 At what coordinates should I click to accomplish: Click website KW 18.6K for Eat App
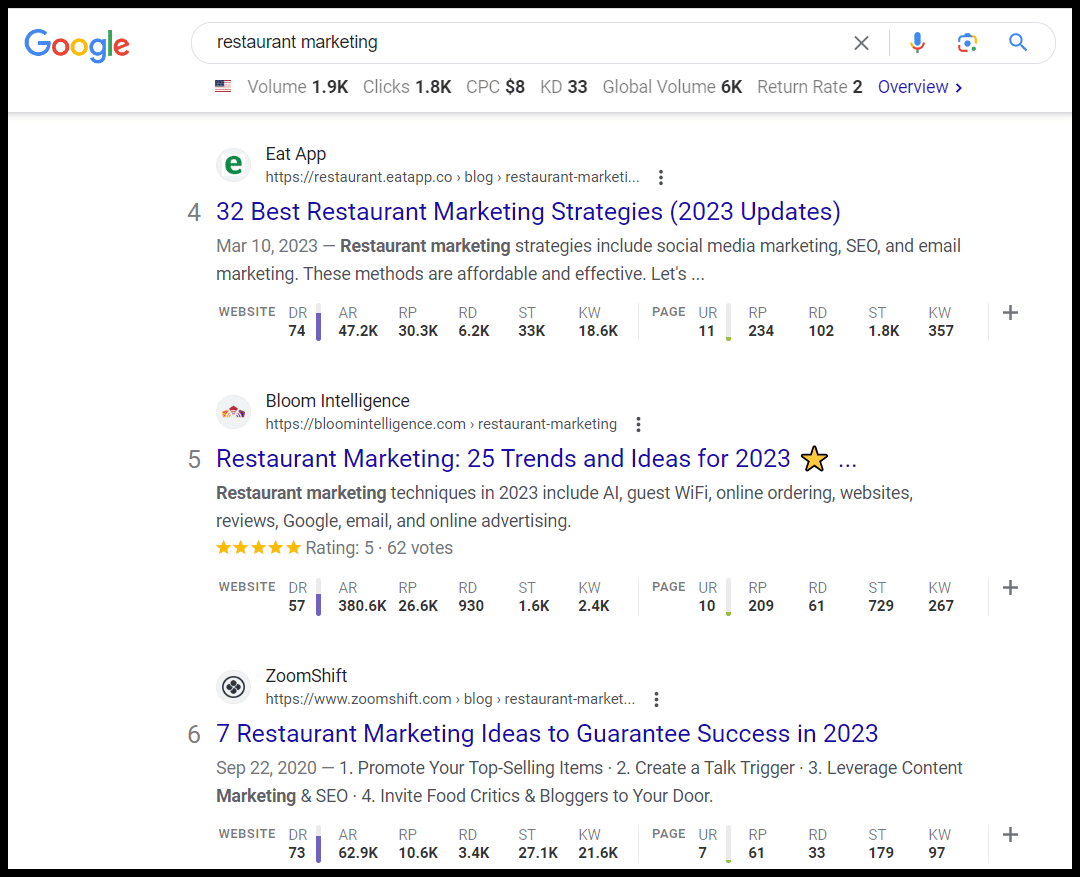point(598,322)
